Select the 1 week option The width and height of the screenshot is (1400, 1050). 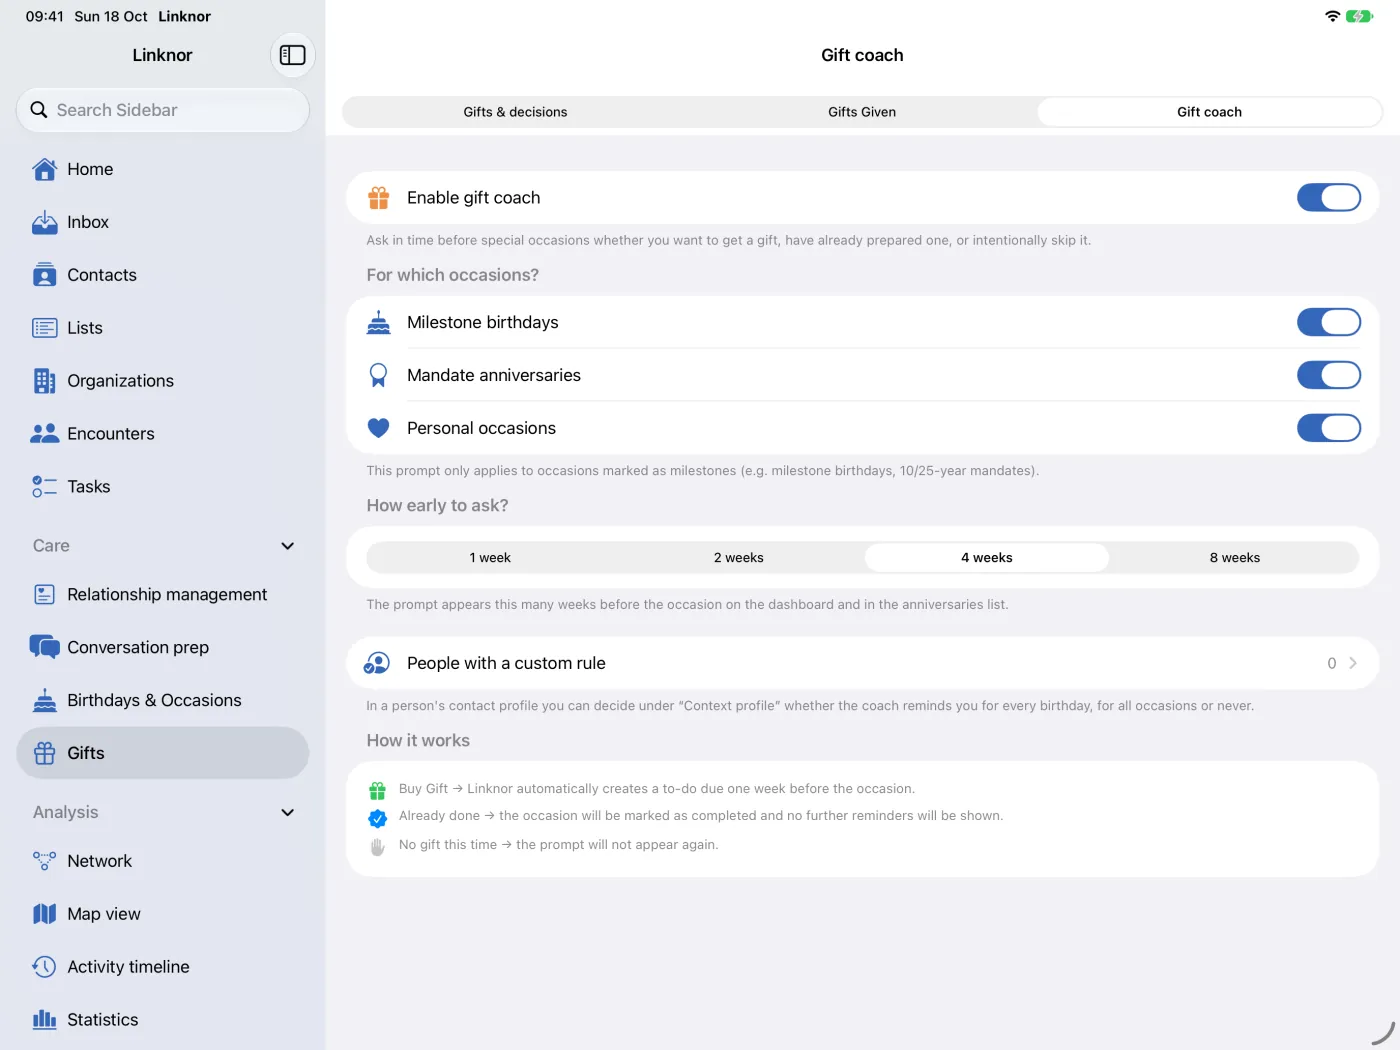(490, 558)
